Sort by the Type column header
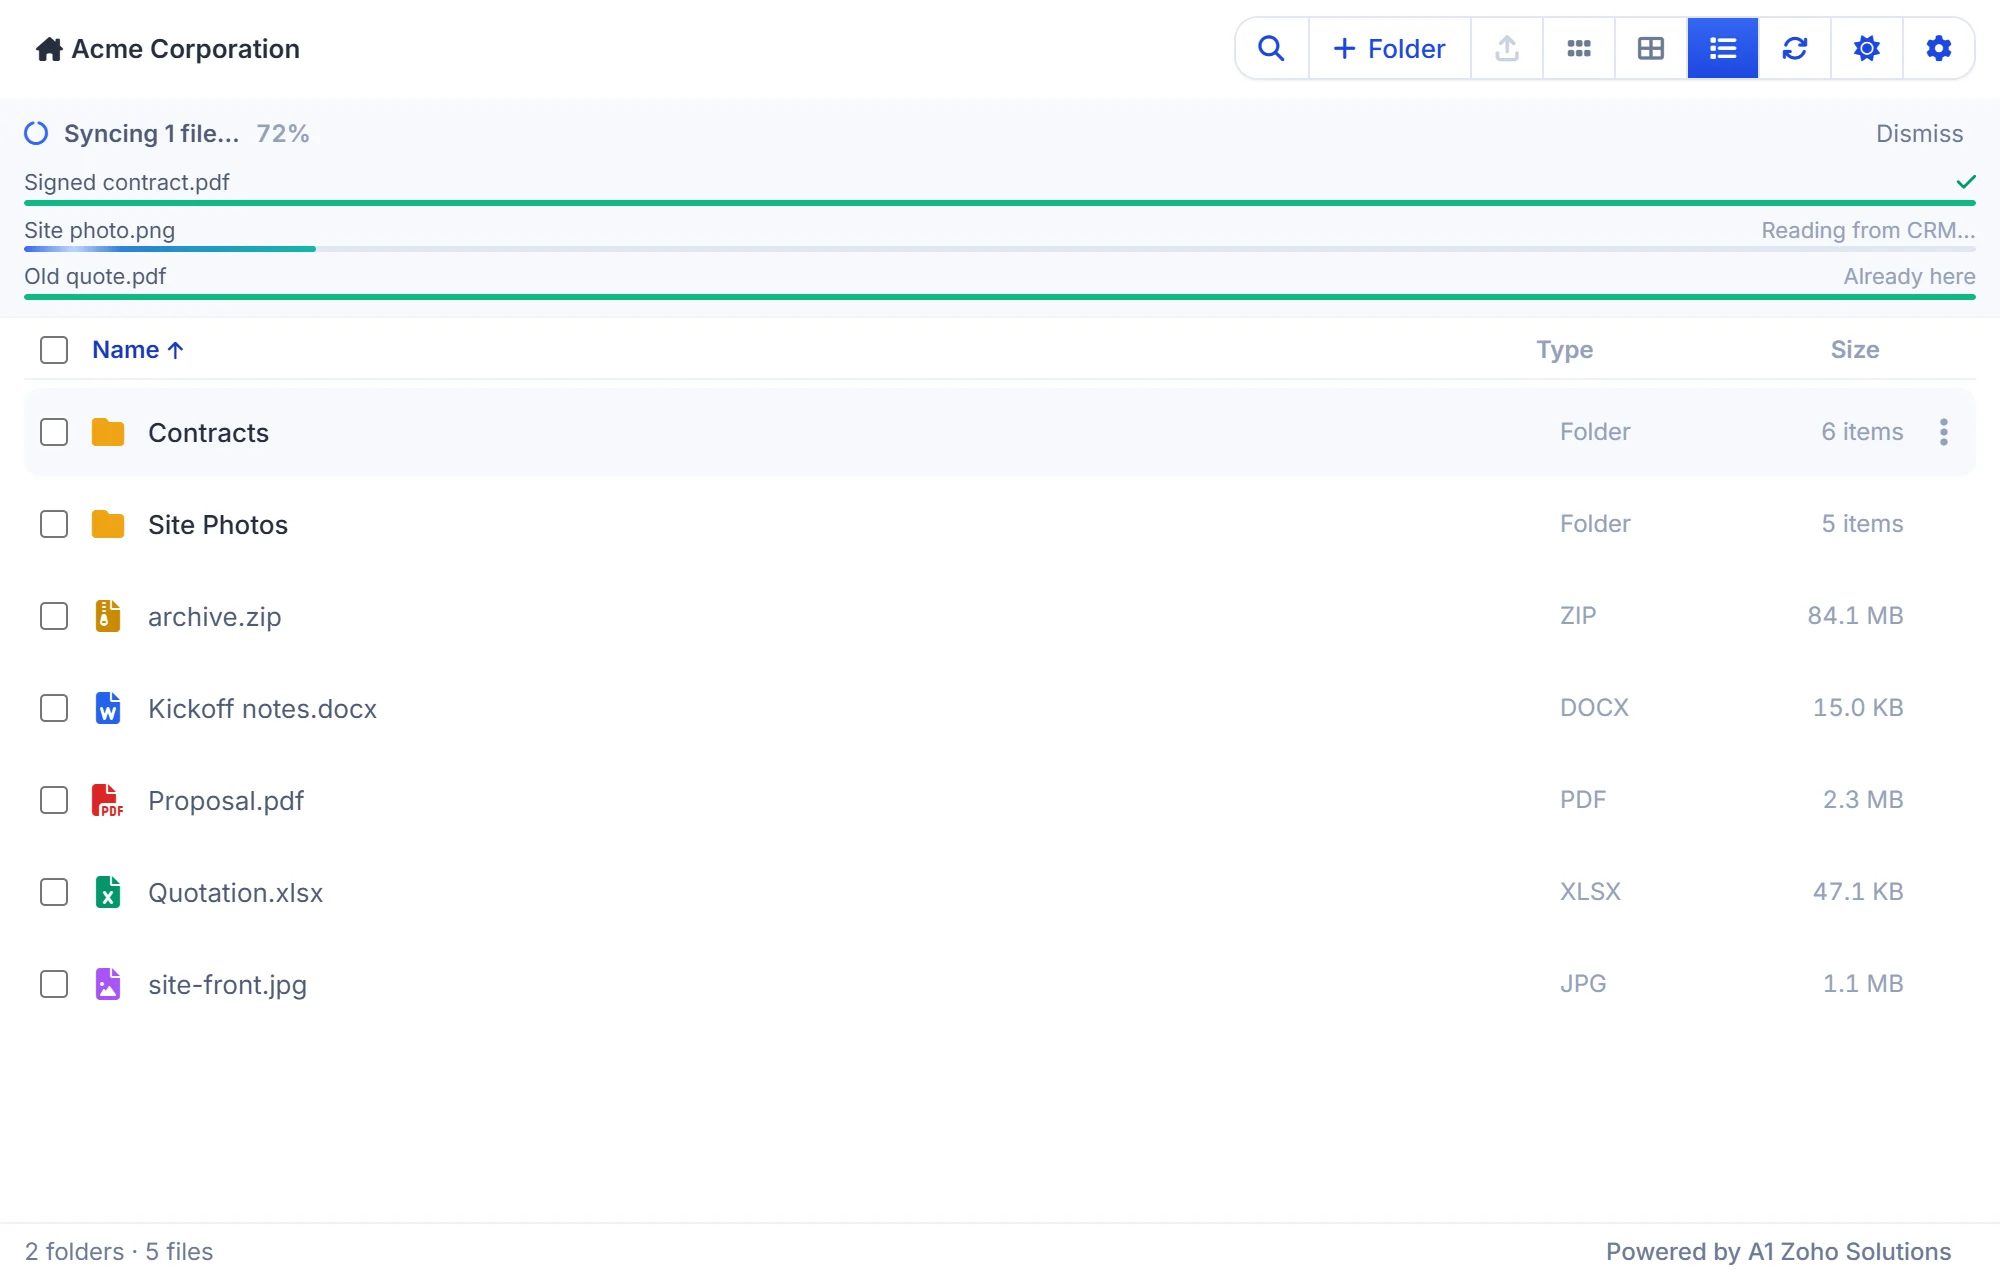The height and width of the screenshot is (1280, 2000). [1565, 350]
